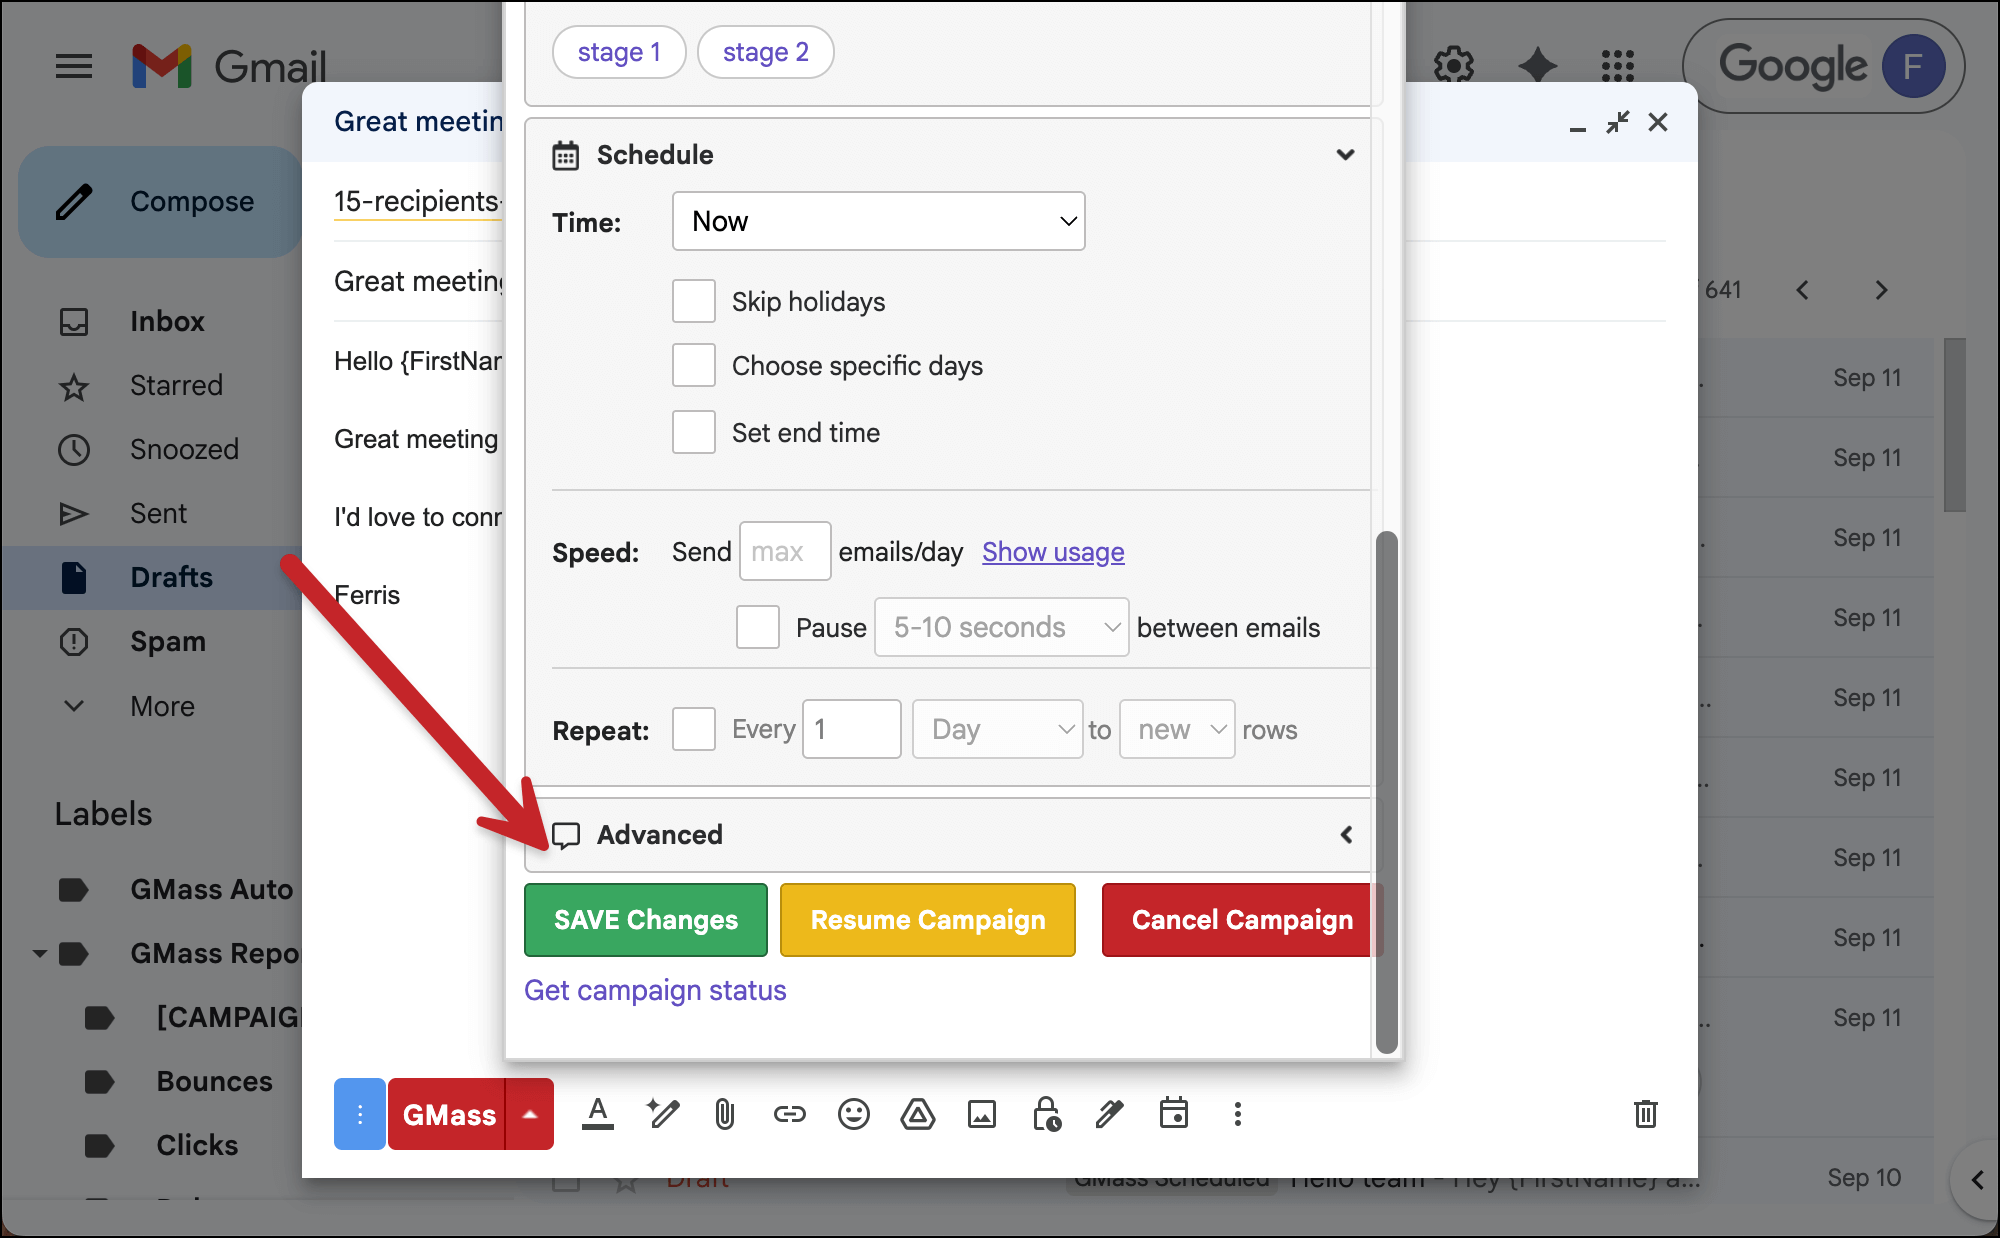Open GMass settings arrow next to GMass button
Viewport: 2000px width, 1238px height.
(x=530, y=1114)
